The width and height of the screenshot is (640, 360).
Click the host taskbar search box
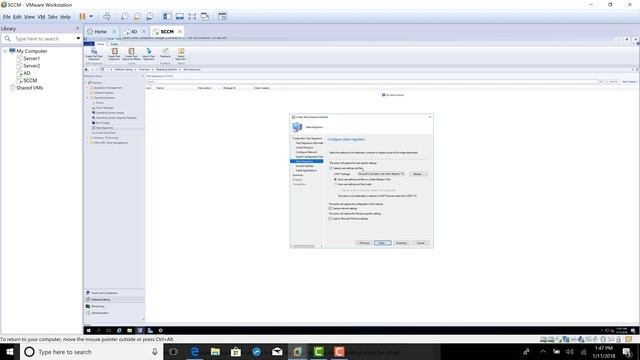point(91,352)
